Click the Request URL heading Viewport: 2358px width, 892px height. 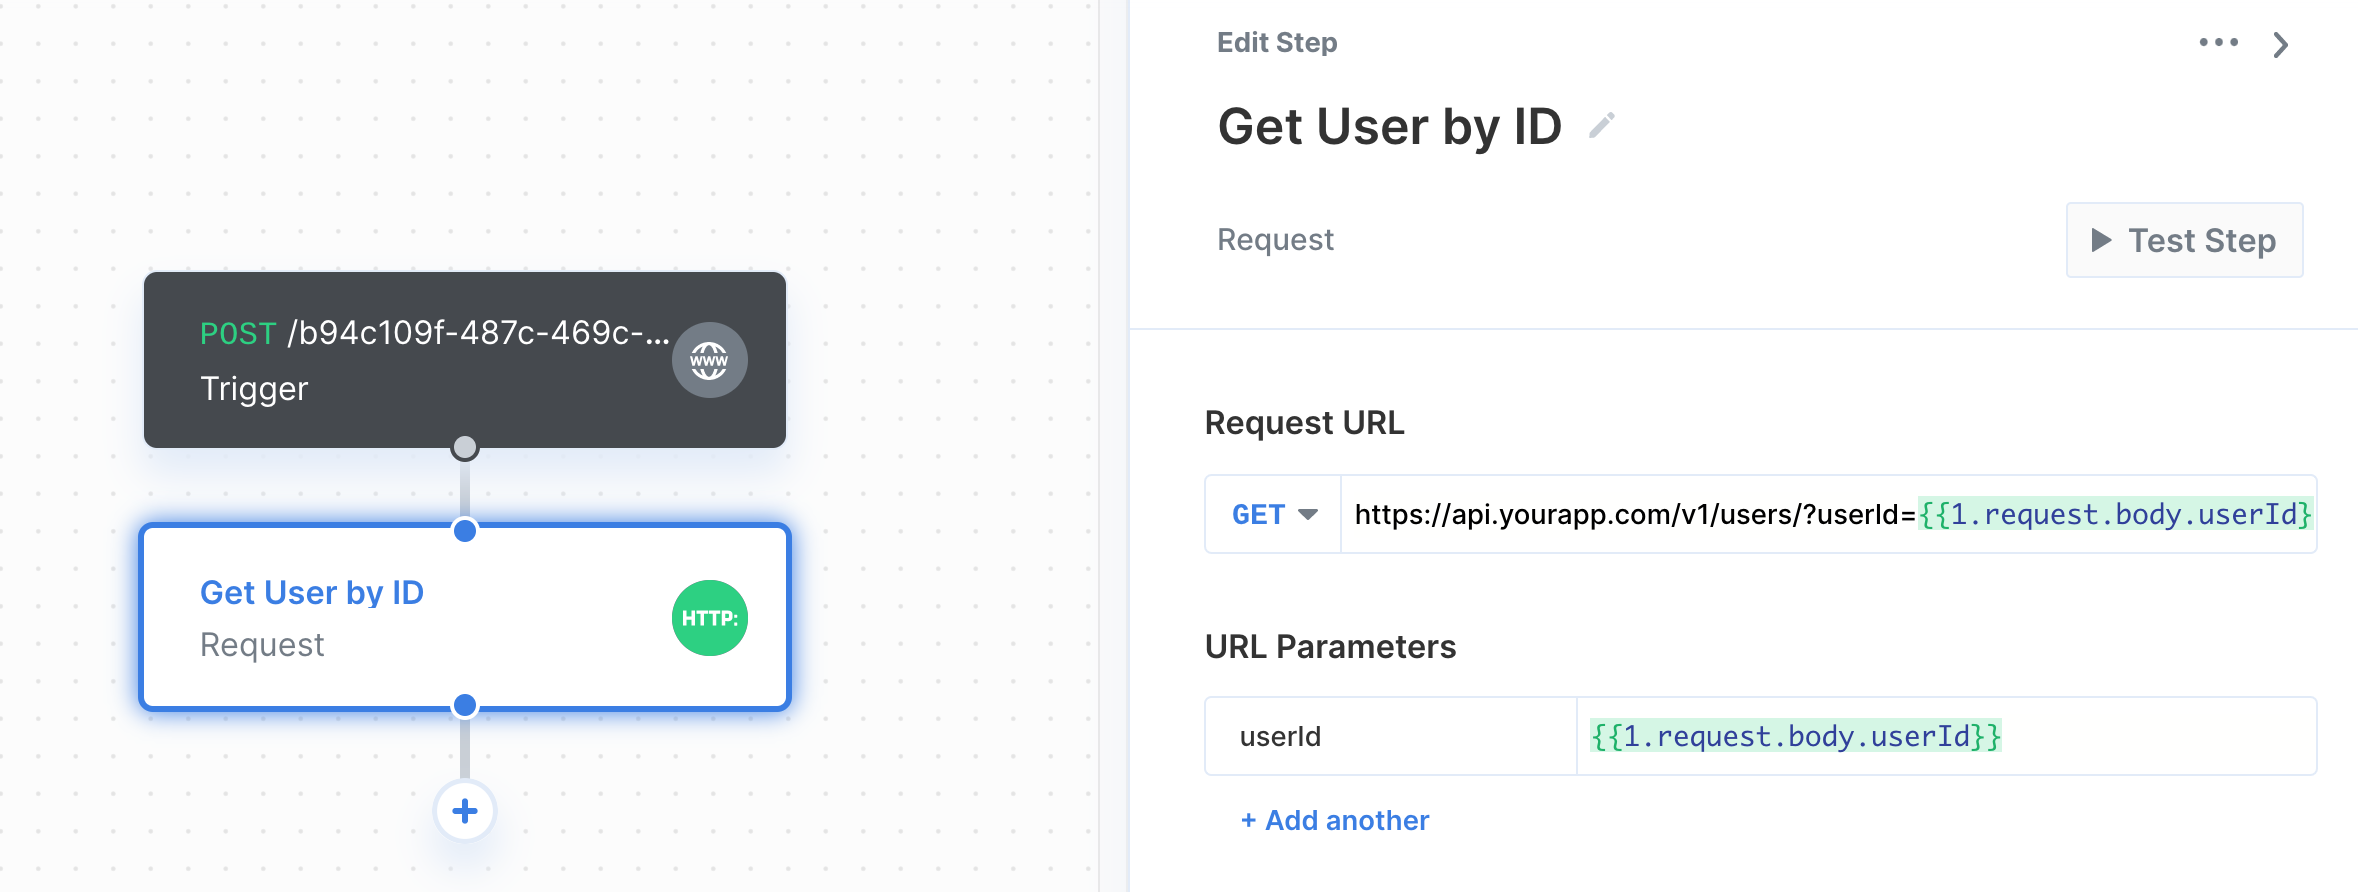[1304, 423]
